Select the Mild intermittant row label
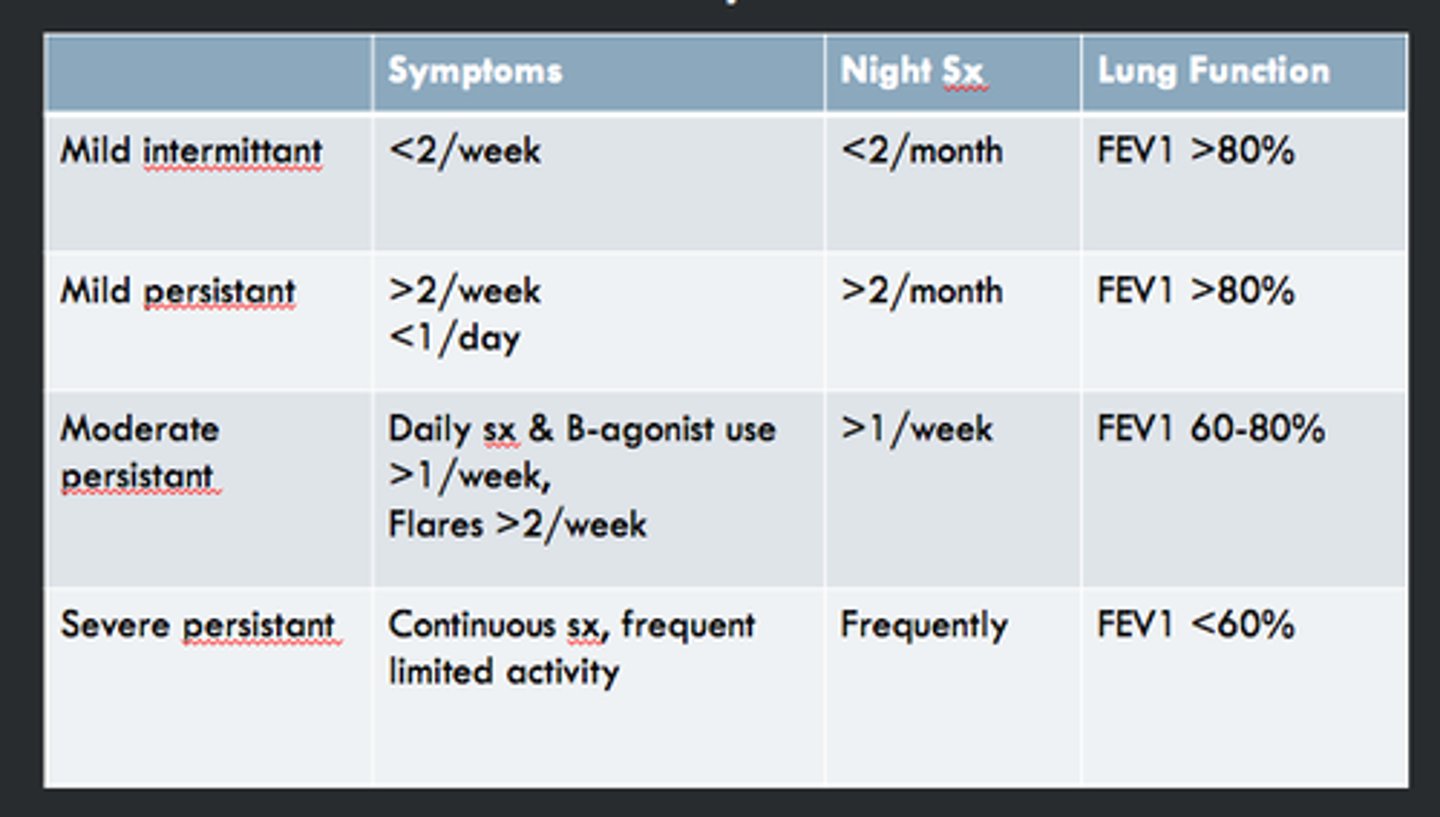The width and height of the screenshot is (1440, 817). 191,151
